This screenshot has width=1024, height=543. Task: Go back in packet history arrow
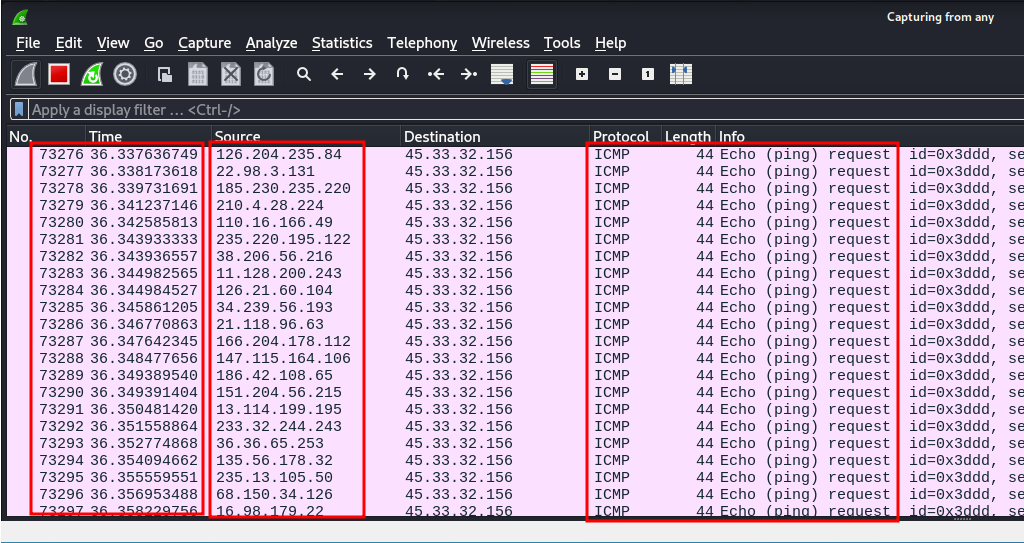(337, 74)
